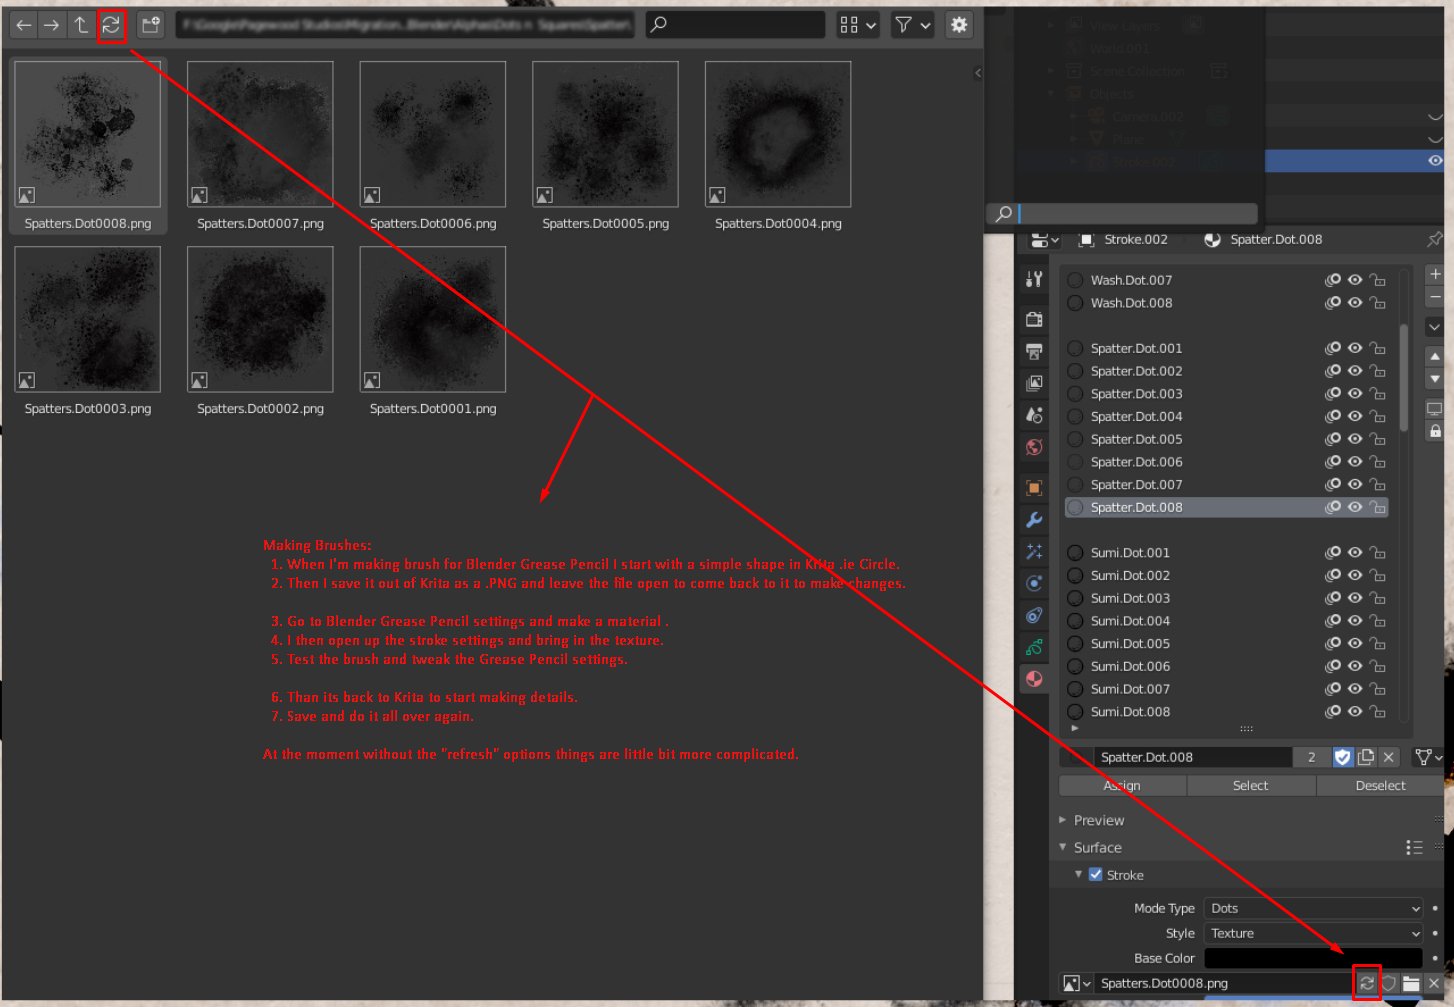The height and width of the screenshot is (1007, 1454).
Task: Open the Base Color swatch
Action: point(1313,958)
